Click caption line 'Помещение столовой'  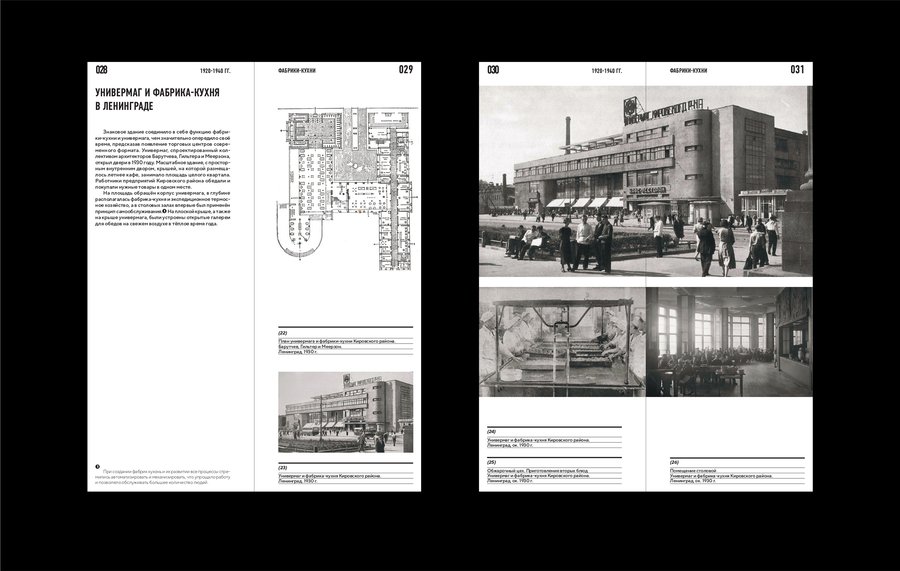pyautogui.click(x=693, y=471)
